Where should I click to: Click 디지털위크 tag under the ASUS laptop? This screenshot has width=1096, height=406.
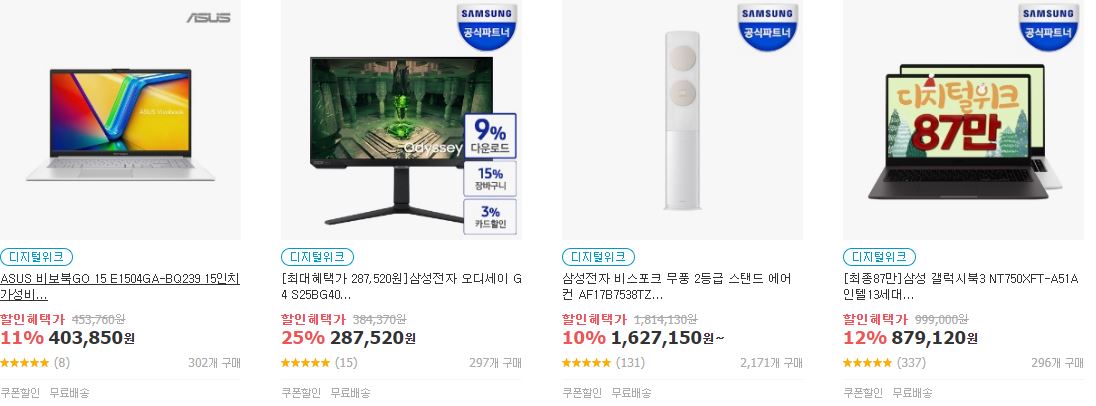(36, 256)
